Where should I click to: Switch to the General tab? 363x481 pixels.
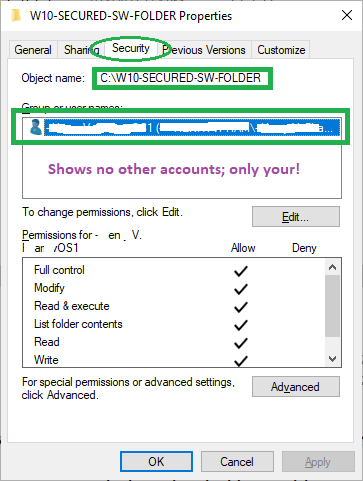pyautogui.click(x=33, y=50)
